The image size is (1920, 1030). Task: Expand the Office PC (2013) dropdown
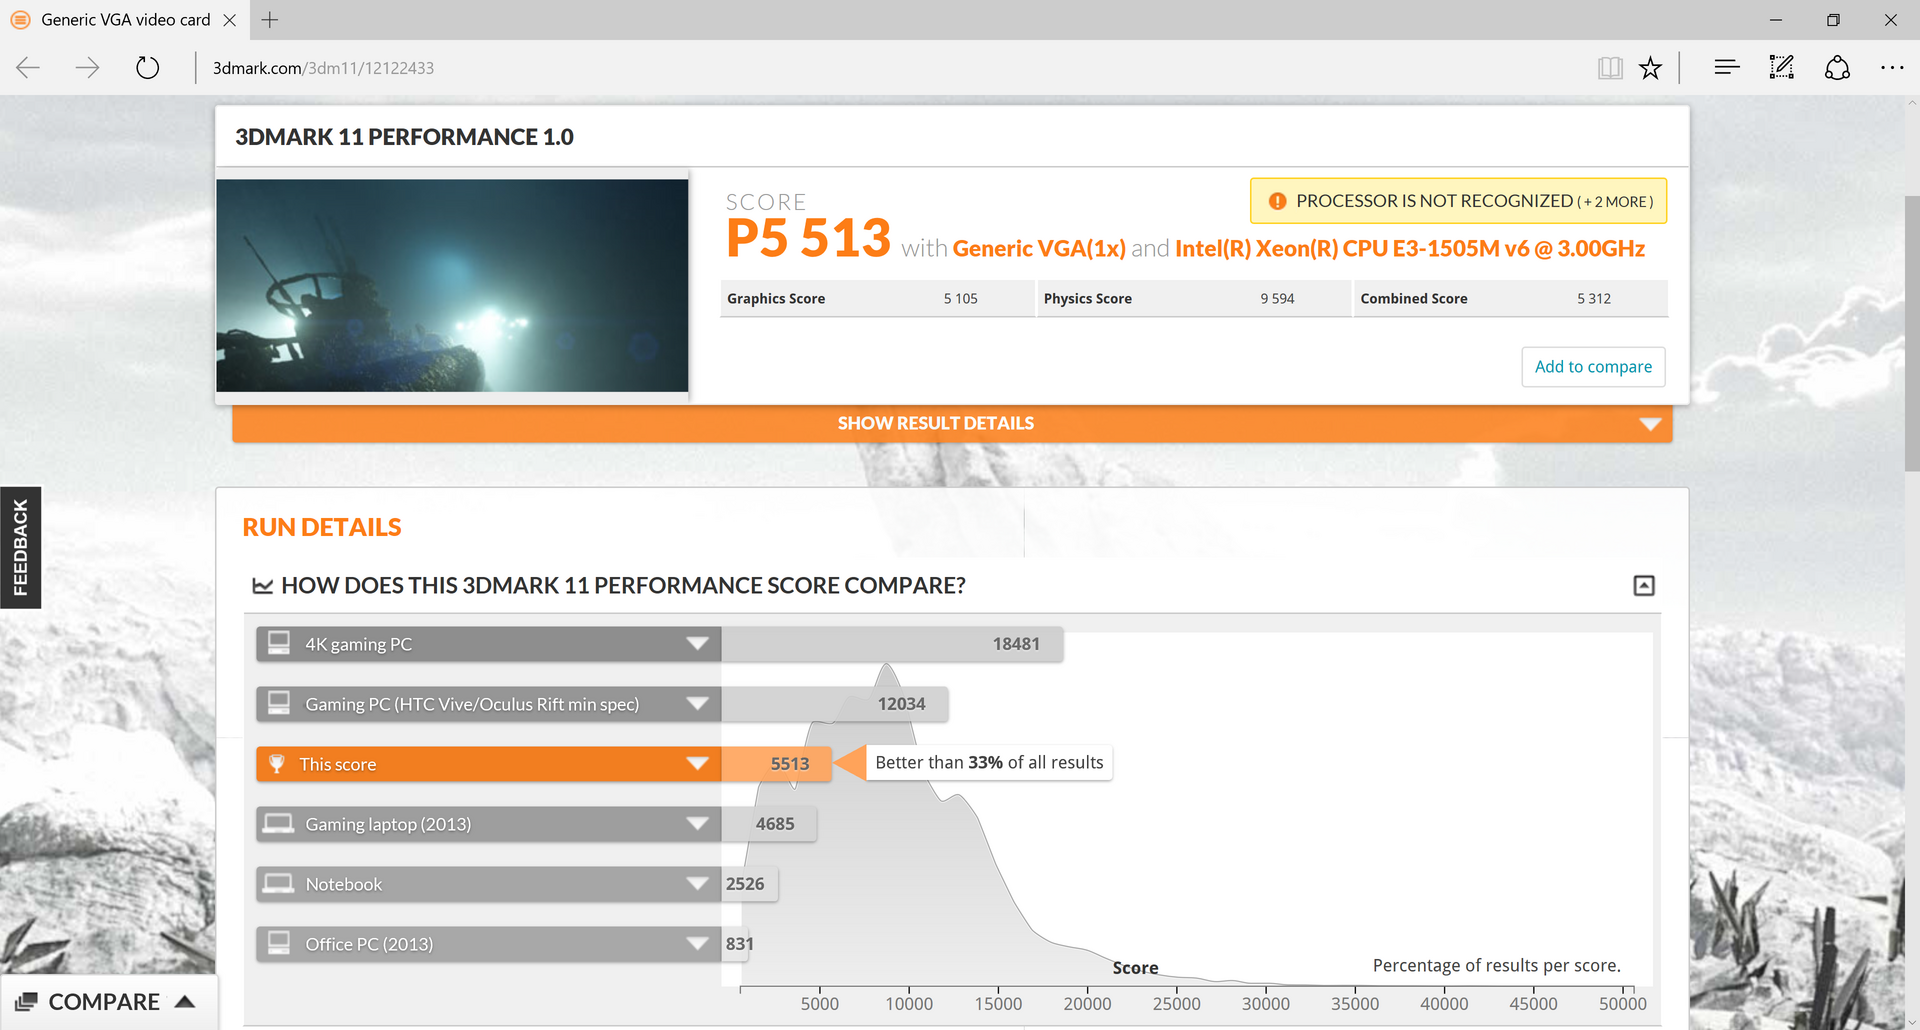coord(698,944)
